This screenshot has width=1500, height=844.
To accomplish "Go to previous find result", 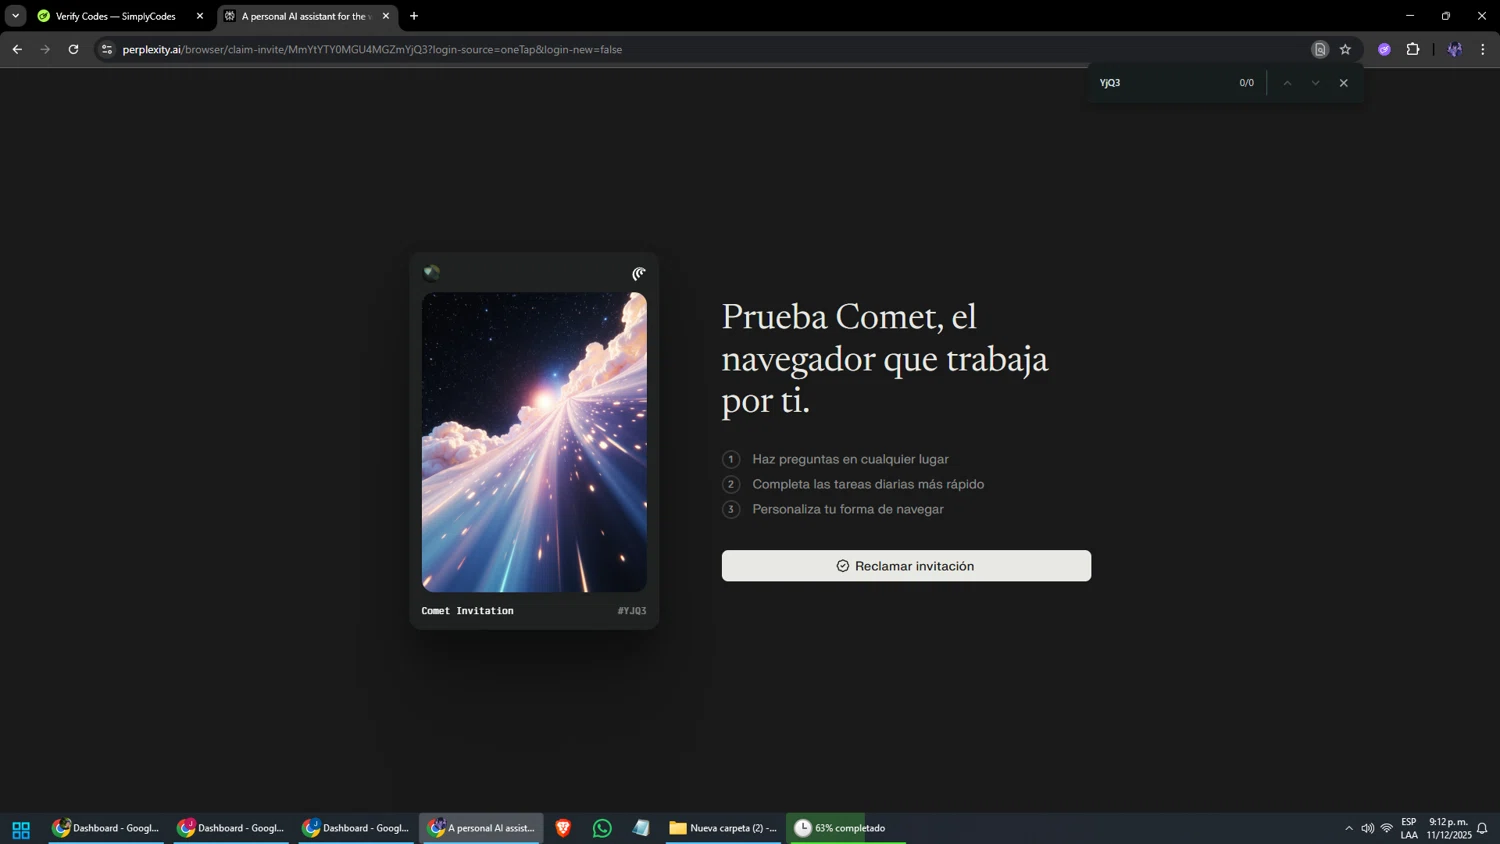I will coord(1287,83).
